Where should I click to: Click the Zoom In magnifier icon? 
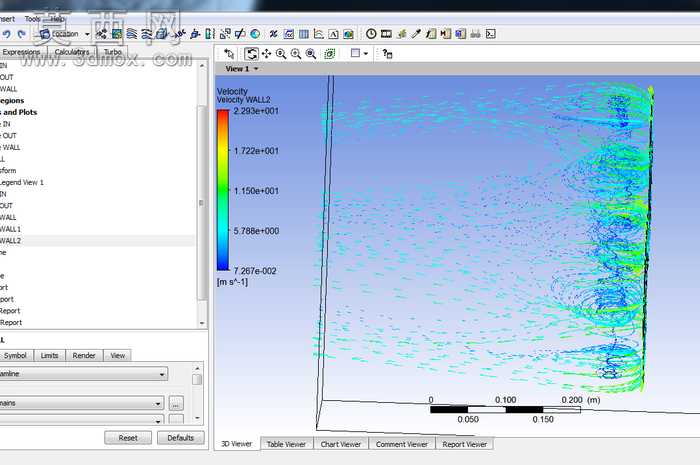[281, 54]
